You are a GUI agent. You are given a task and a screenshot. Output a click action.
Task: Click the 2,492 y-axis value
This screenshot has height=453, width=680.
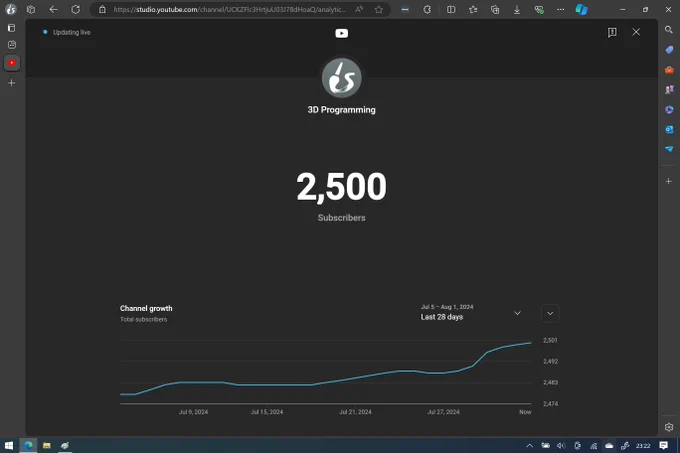(x=550, y=361)
